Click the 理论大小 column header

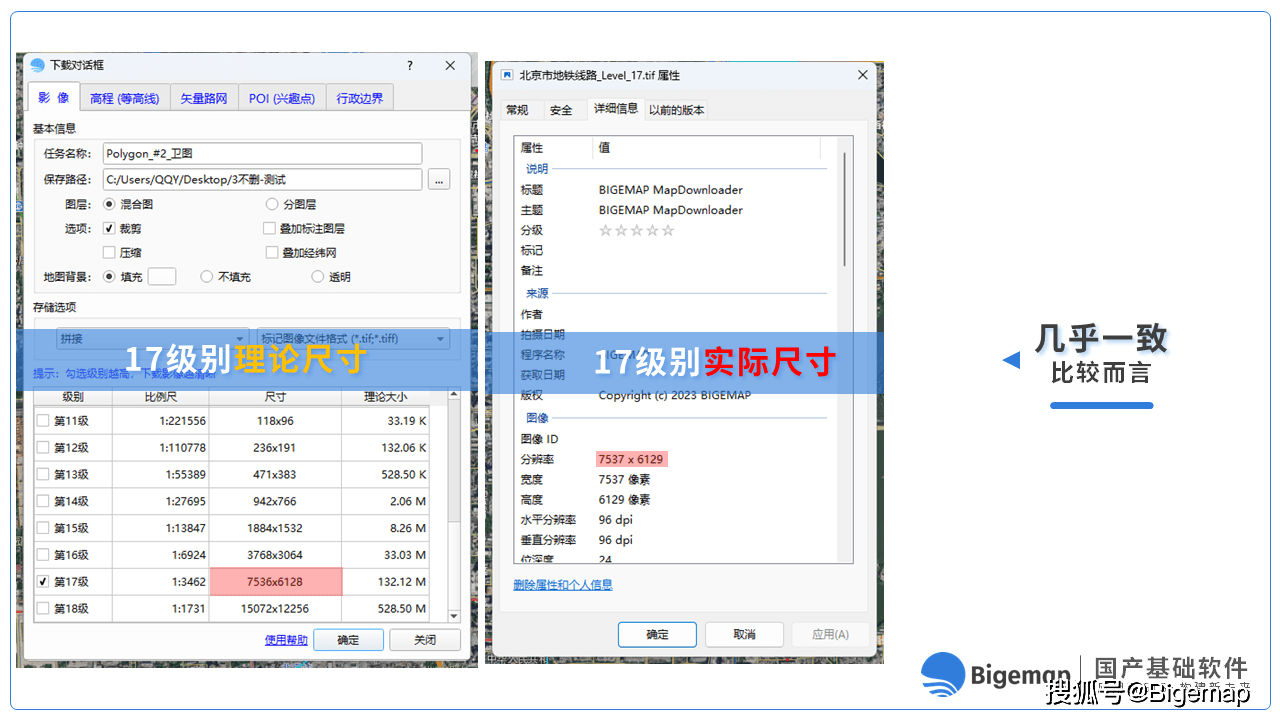(386, 397)
